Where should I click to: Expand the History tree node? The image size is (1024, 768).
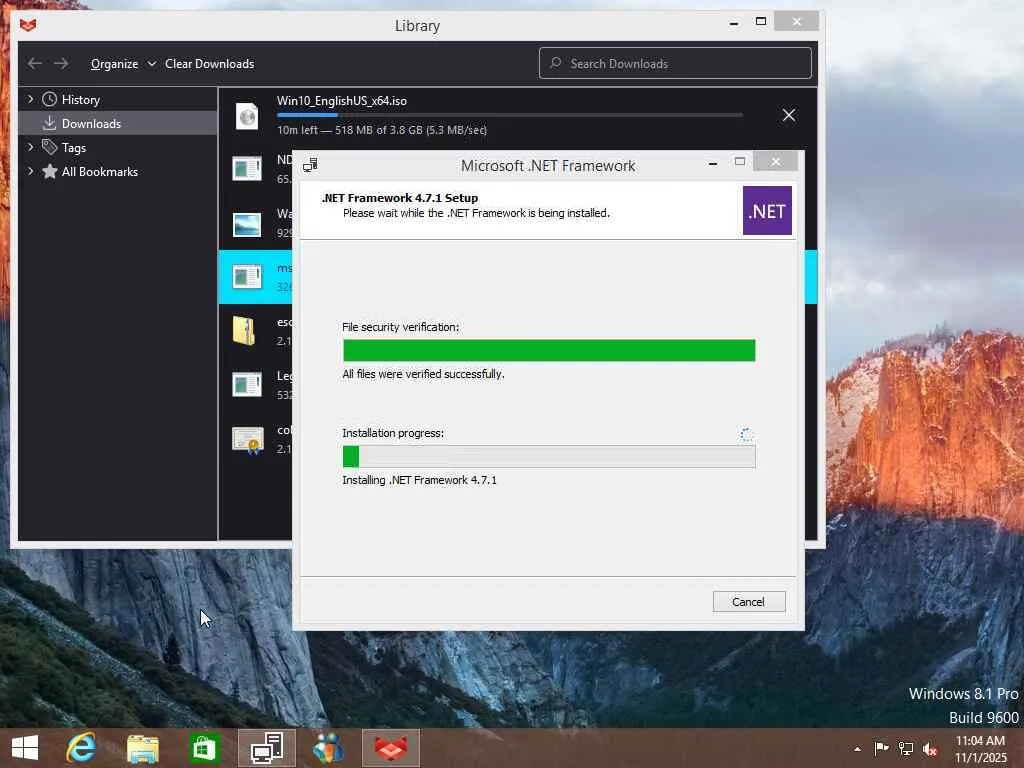pyautogui.click(x=30, y=99)
